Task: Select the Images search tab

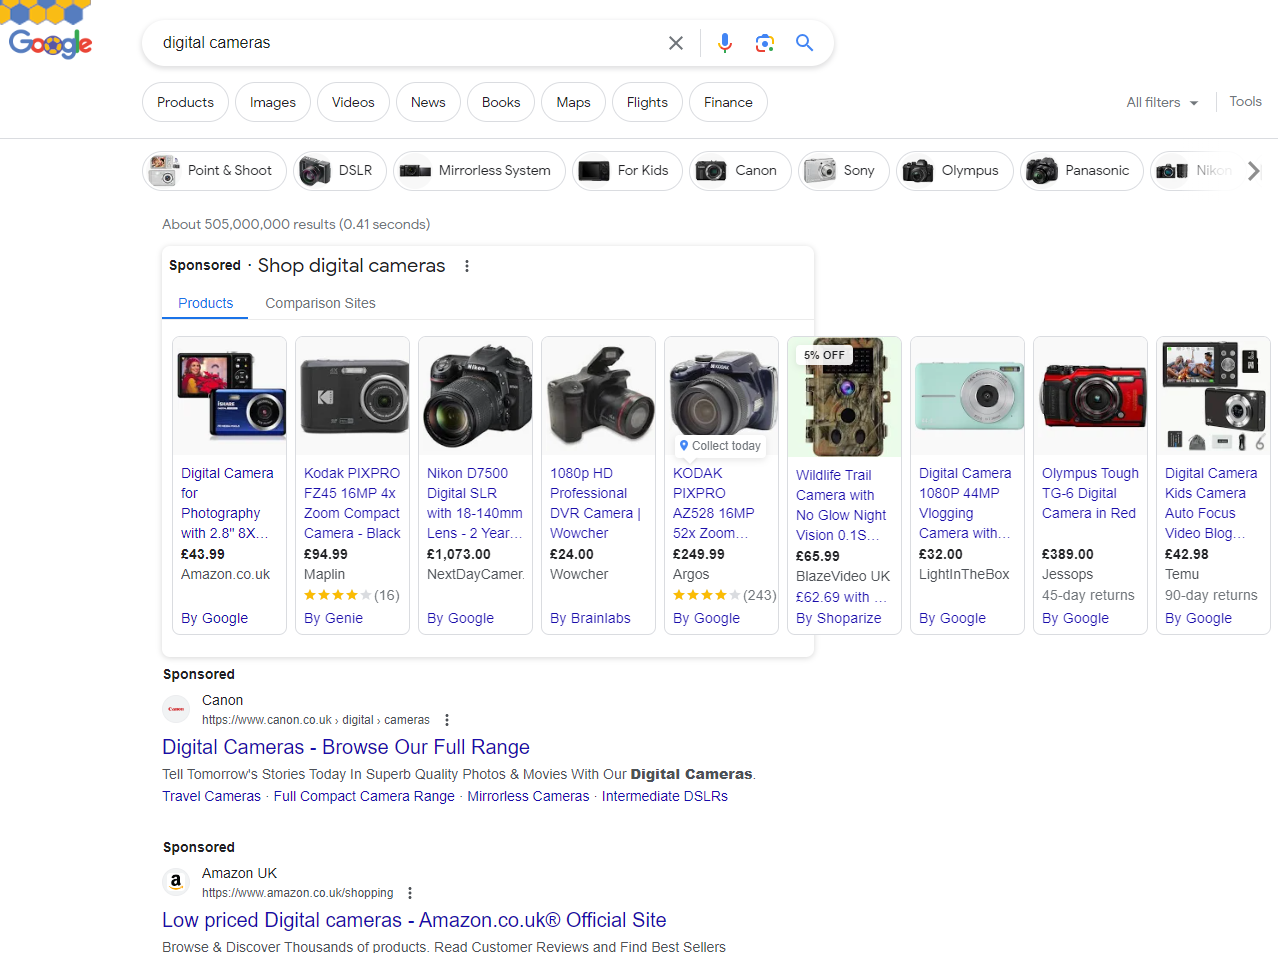Action: pos(272,102)
